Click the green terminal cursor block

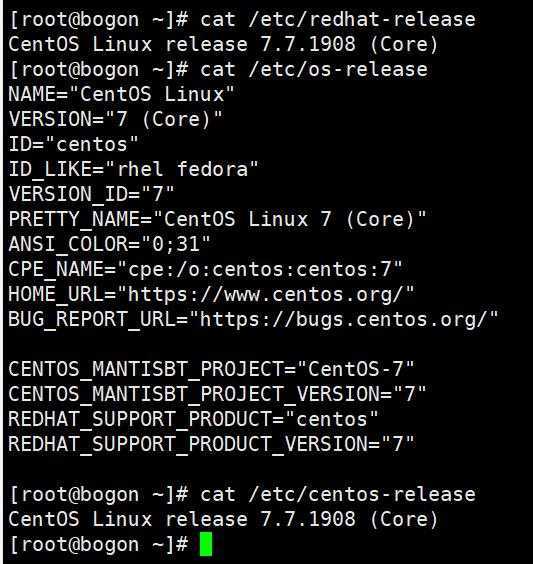[206, 544]
